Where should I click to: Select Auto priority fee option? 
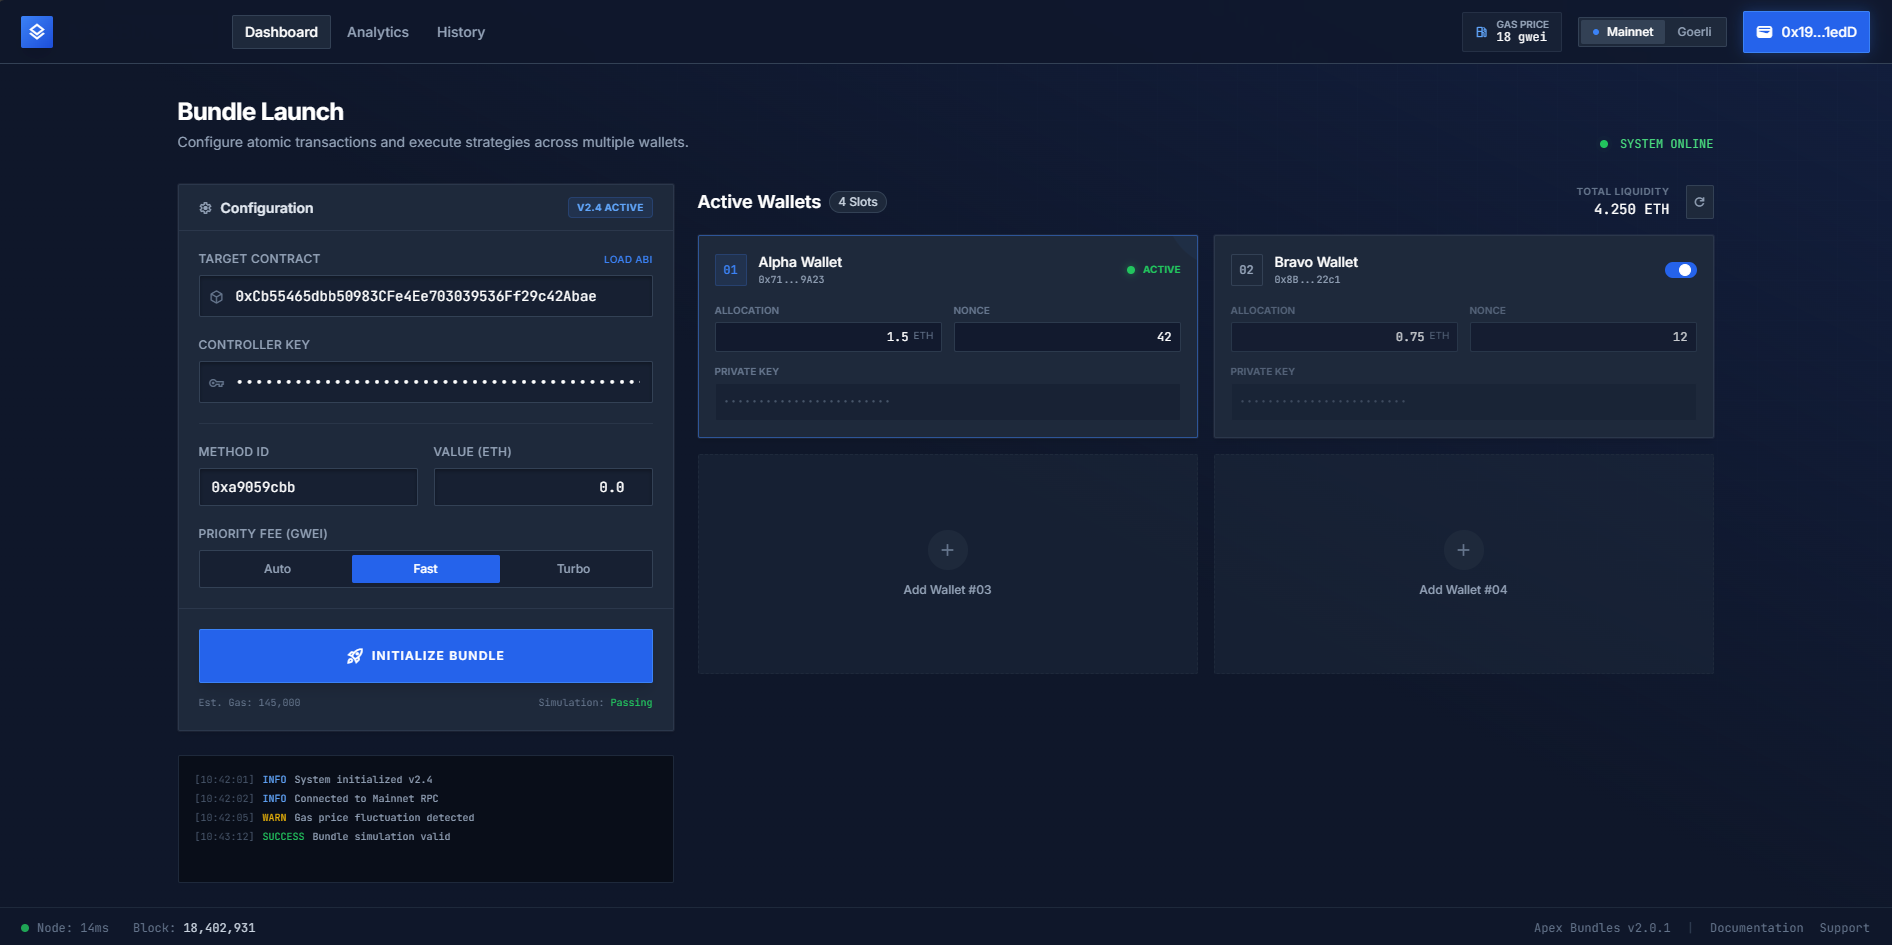[276, 568]
